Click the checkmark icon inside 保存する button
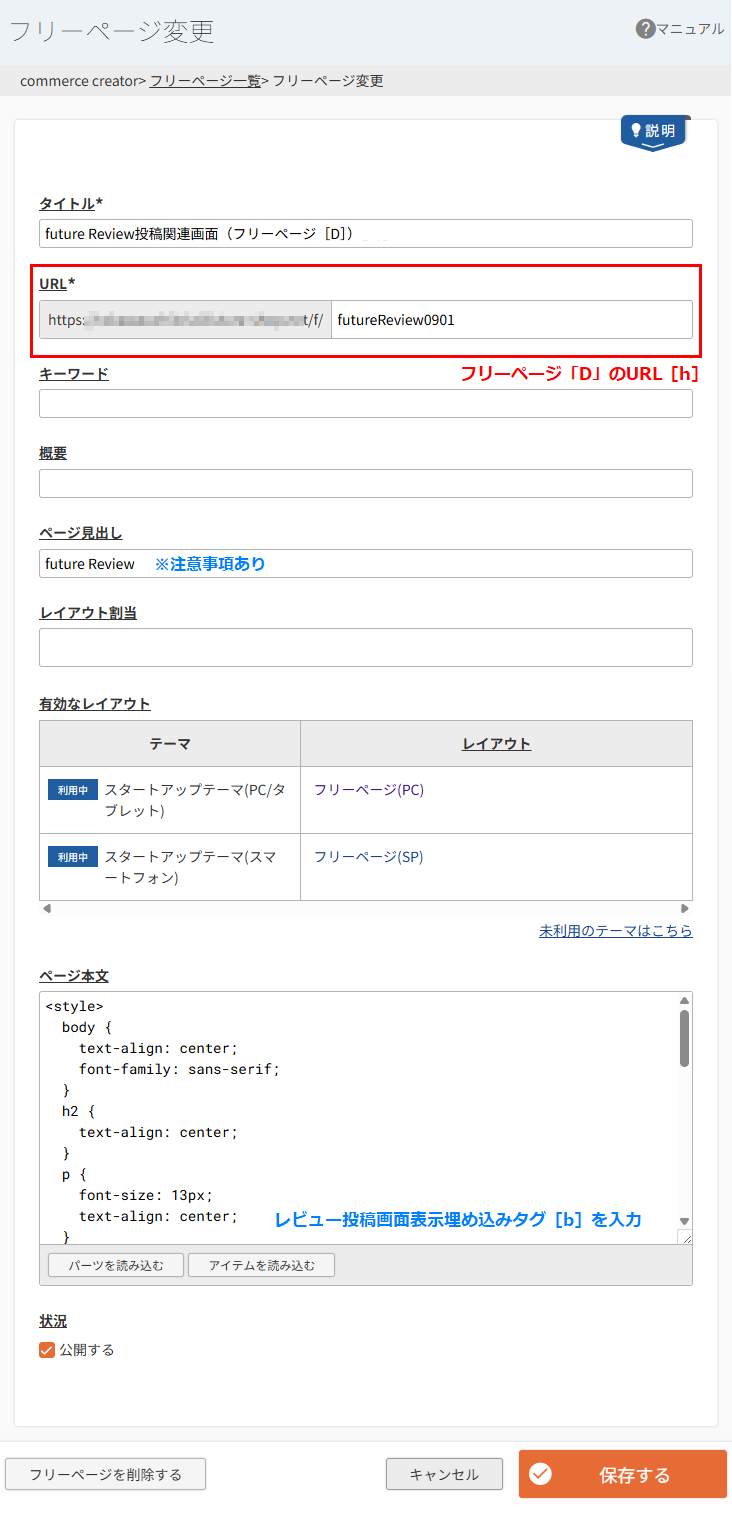Screen dimensions: 732x1531 [x=540, y=1474]
